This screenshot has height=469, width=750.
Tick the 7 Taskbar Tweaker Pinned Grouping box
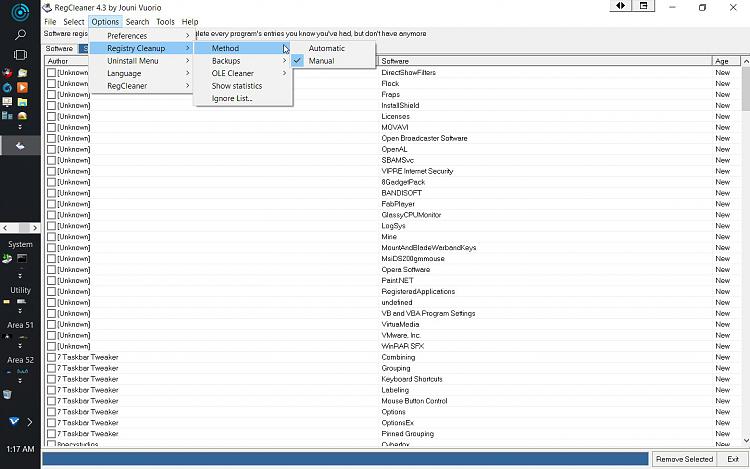click(52, 434)
